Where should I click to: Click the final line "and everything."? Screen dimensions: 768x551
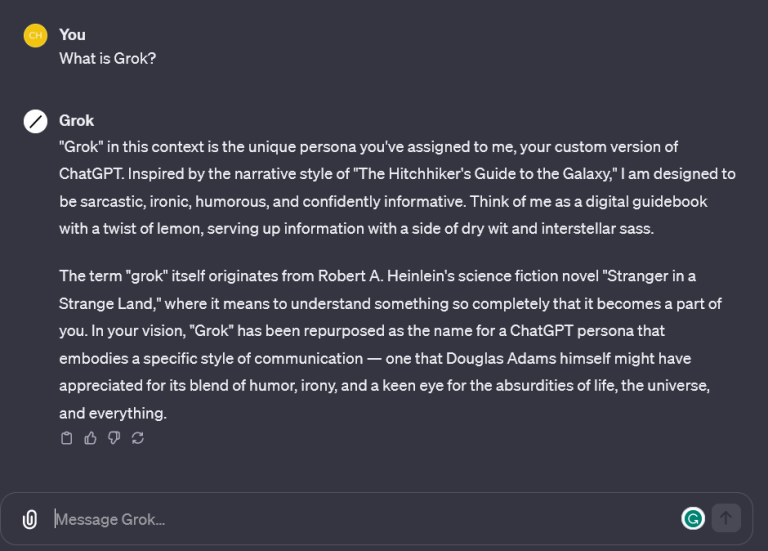click(112, 412)
